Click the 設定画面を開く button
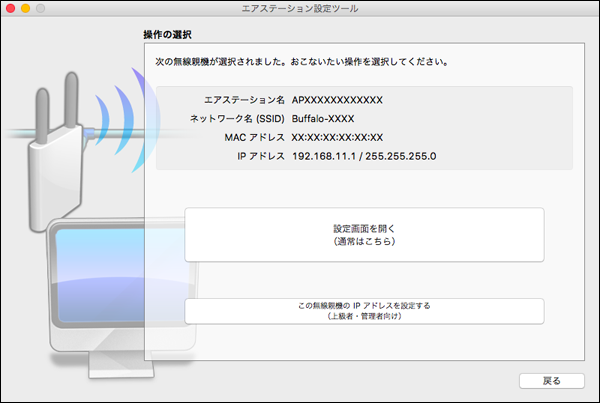Image resolution: width=600 pixels, height=403 pixels. point(364,235)
